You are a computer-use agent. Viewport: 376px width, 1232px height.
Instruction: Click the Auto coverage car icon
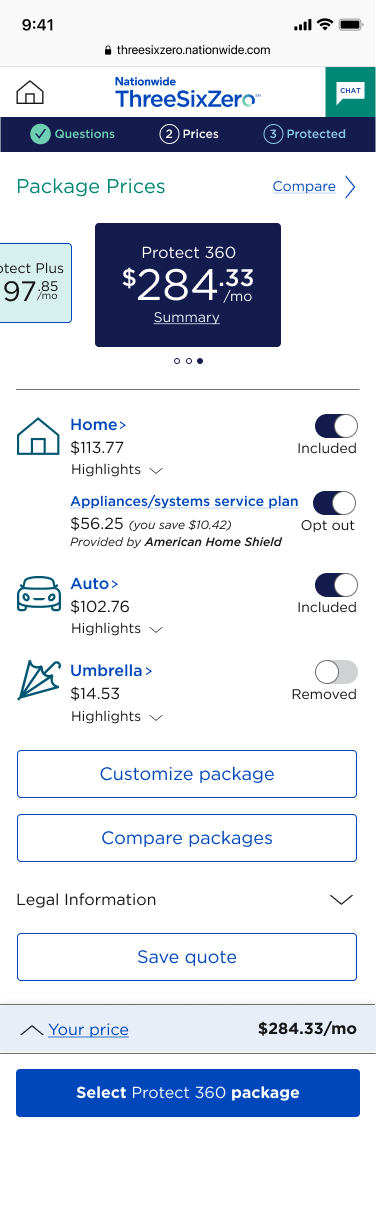38,593
